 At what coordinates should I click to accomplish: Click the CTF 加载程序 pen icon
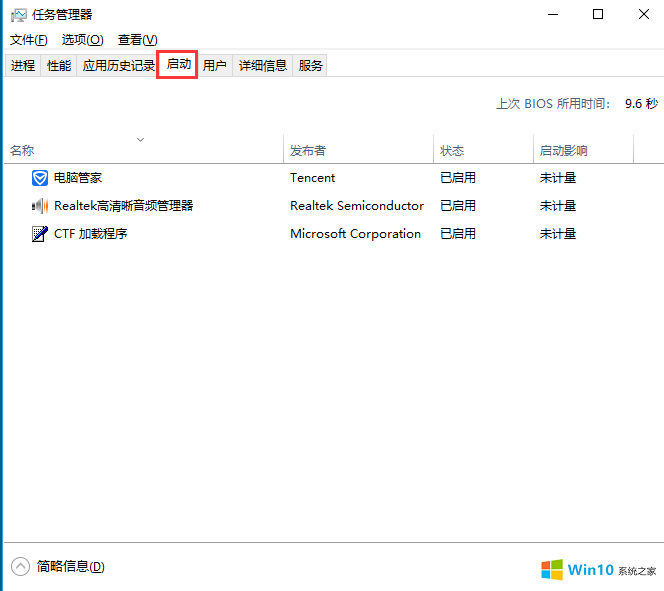40,234
